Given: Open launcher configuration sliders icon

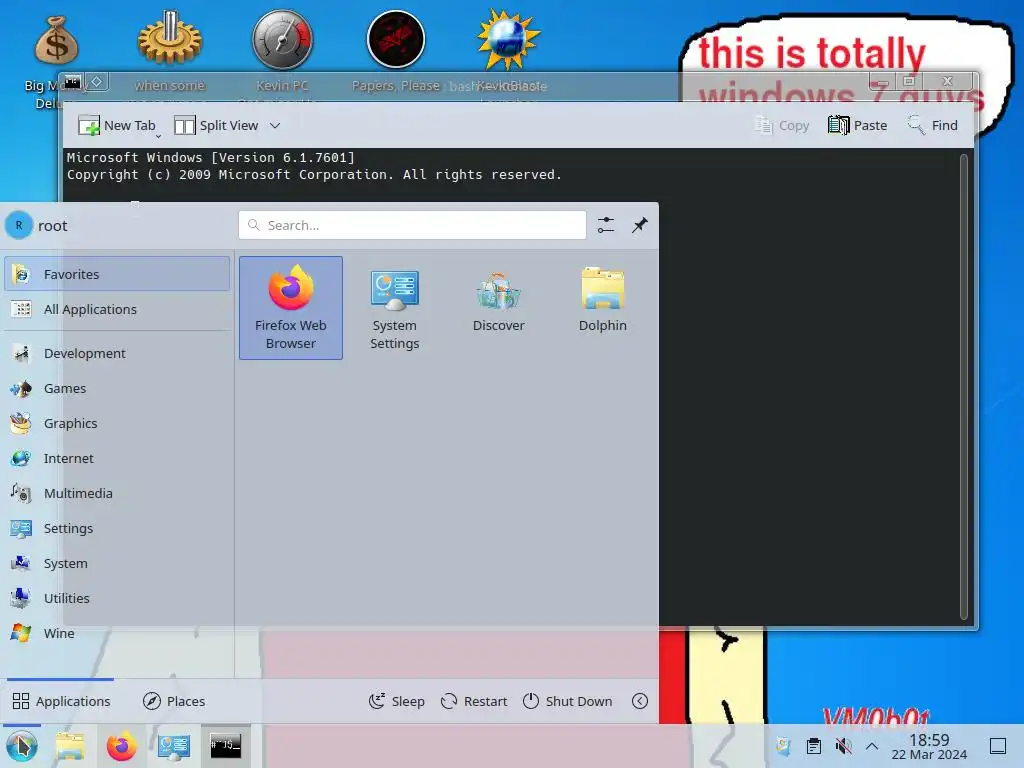Looking at the screenshot, I should point(606,225).
